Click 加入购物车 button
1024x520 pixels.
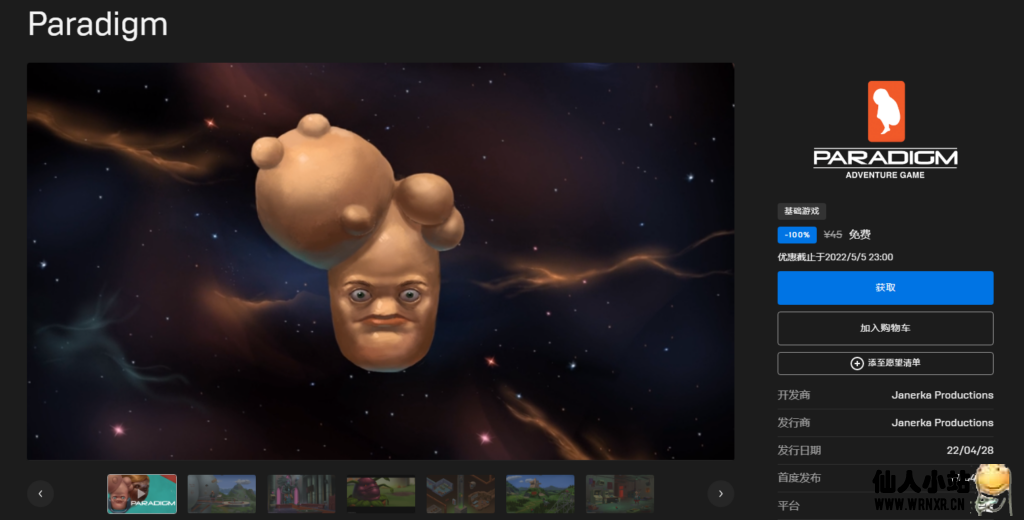pyautogui.click(x=885, y=328)
